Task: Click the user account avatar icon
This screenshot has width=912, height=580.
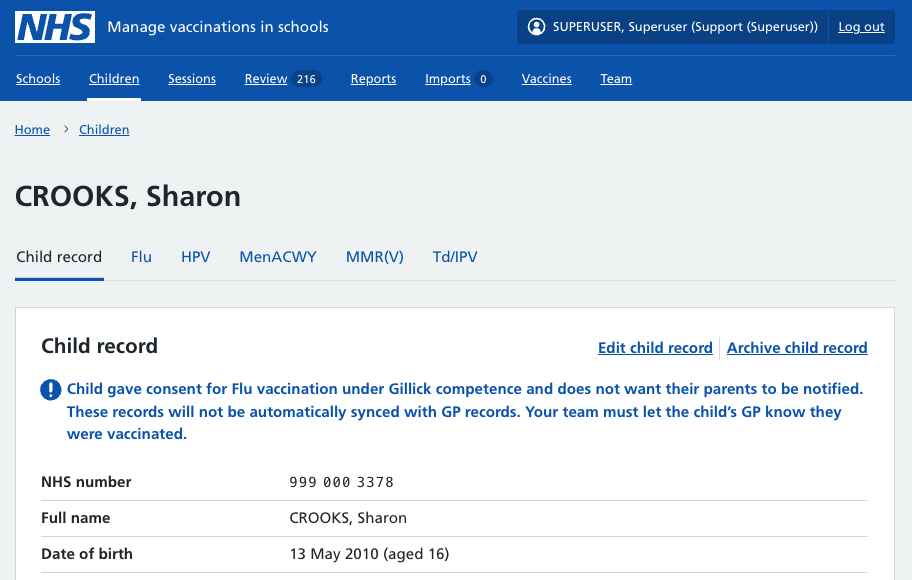Action: click(x=536, y=27)
